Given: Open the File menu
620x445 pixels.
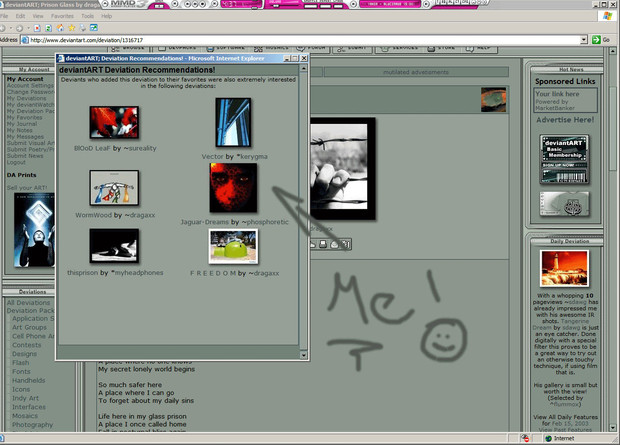Looking at the screenshot, I should 4,16.
